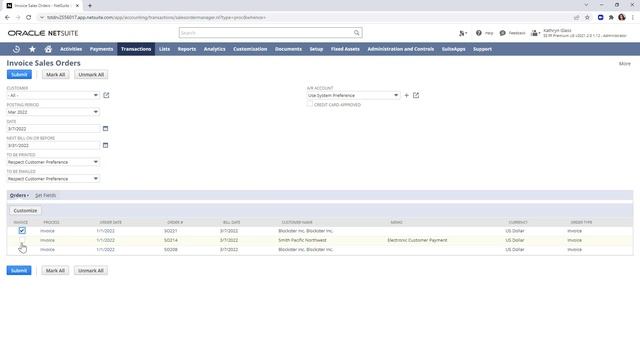Open the Documents menu
Screen dimensions: 640x360
[x=288, y=49]
